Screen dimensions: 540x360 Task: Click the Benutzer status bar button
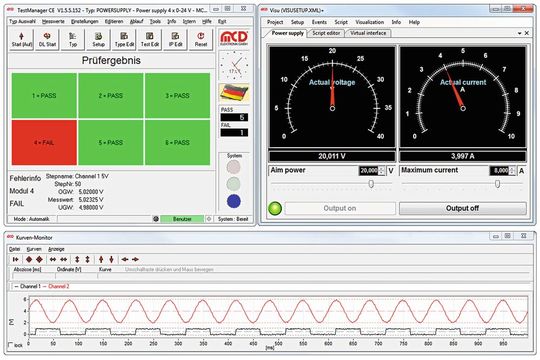182,219
